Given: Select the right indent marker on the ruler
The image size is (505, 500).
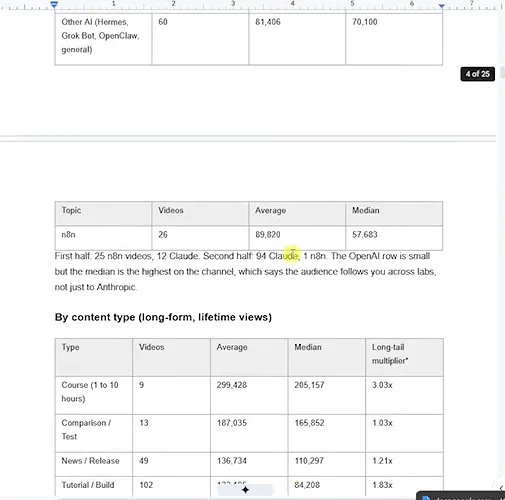Looking at the screenshot, I should (x=442, y=5).
